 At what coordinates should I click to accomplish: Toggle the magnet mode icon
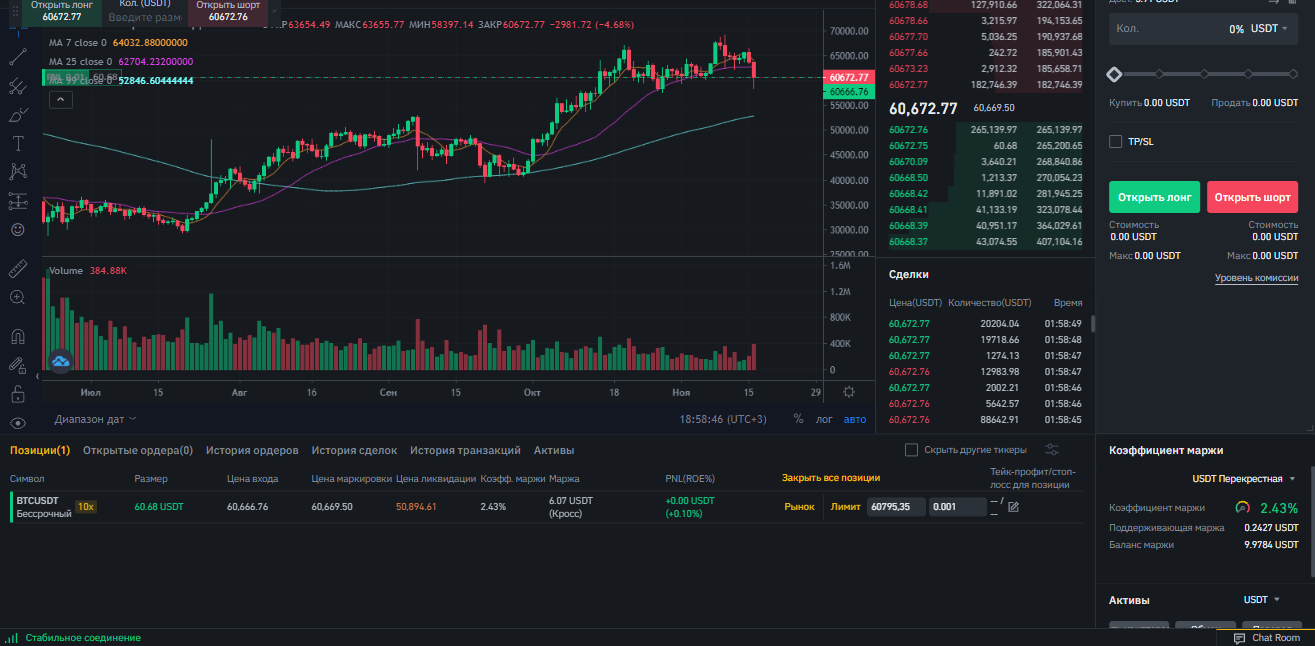click(x=17, y=336)
